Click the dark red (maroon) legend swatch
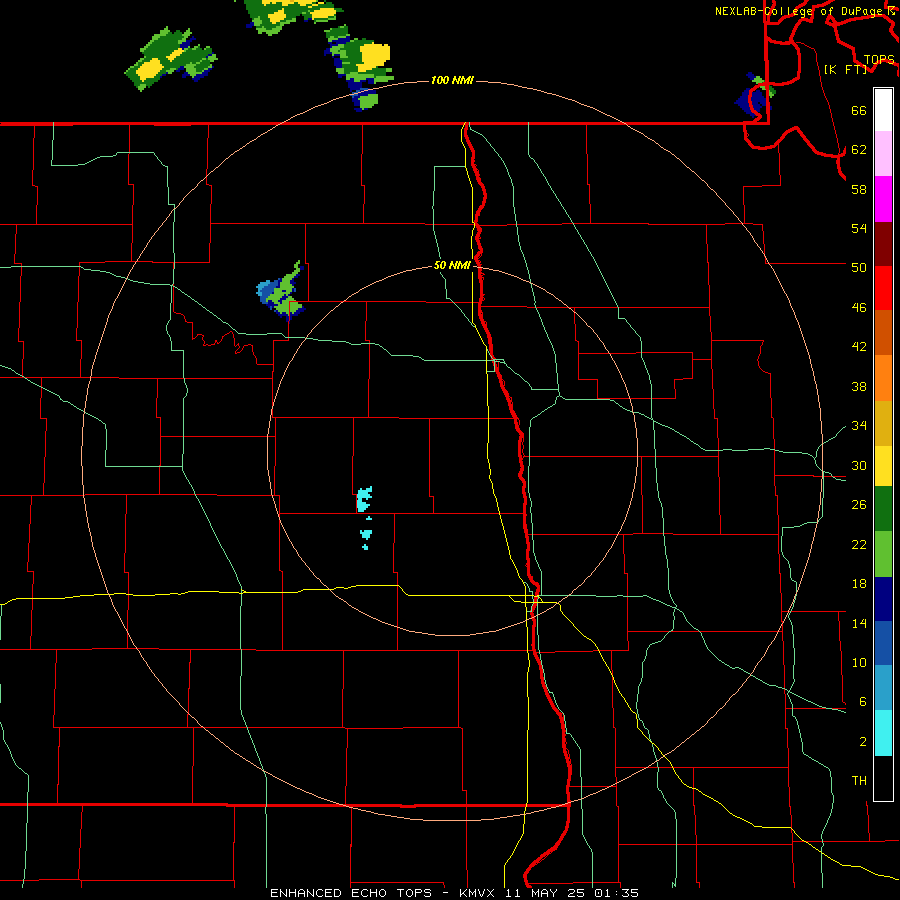This screenshot has height=900, width=900. tap(883, 243)
